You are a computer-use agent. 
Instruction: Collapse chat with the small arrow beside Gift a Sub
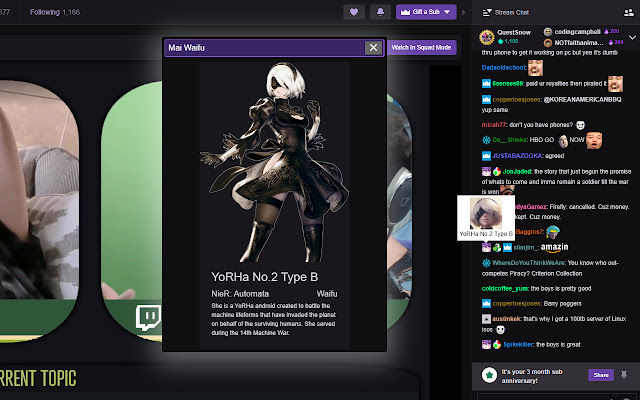[464, 12]
